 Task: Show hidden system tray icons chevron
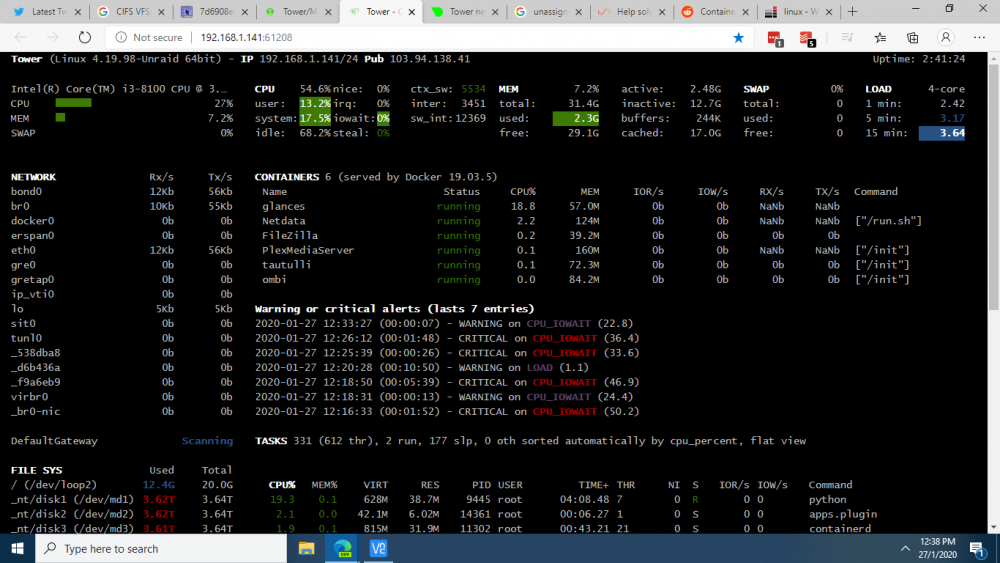pyautogui.click(x=905, y=548)
